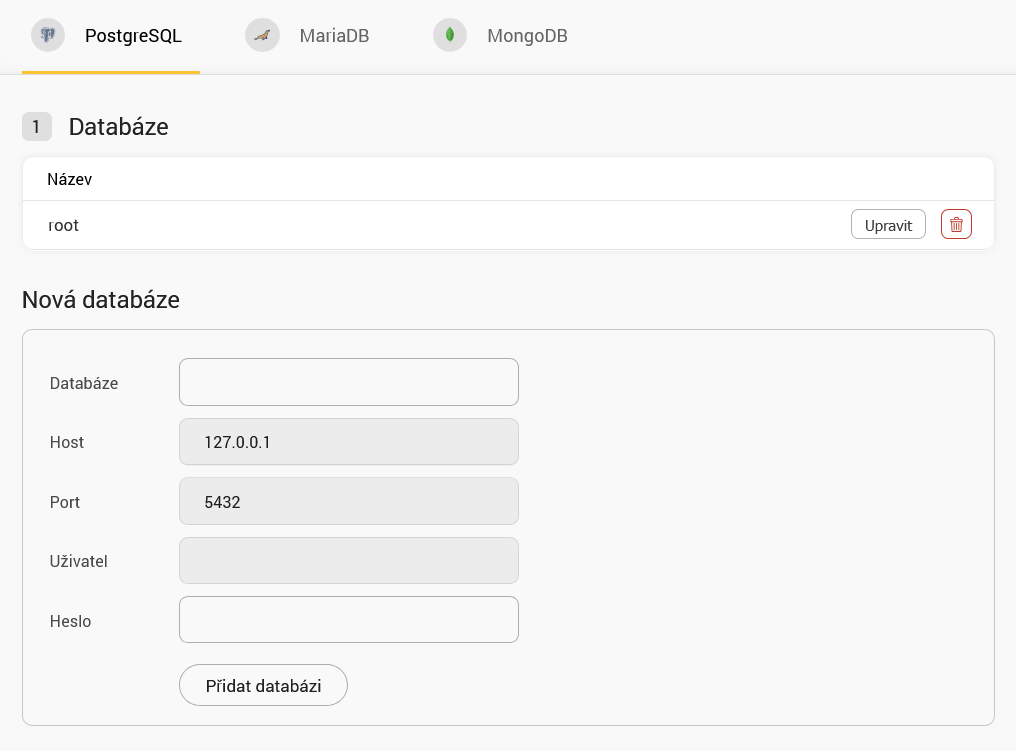Click the Název column header
Viewport: 1016px width, 751px height.
tap(69, 179)
